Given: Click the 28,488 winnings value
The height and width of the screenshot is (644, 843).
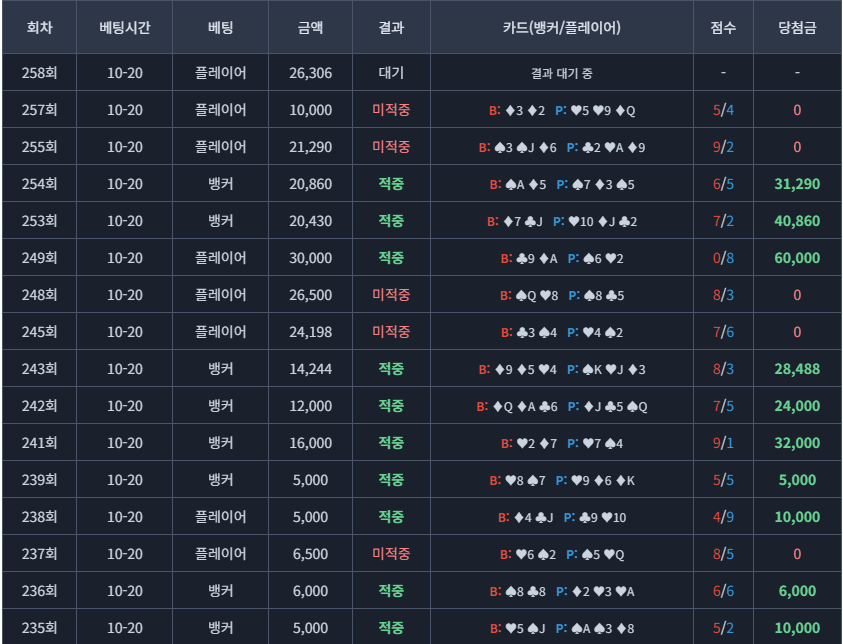Looking at the screenshot, I should pos(797,369).
